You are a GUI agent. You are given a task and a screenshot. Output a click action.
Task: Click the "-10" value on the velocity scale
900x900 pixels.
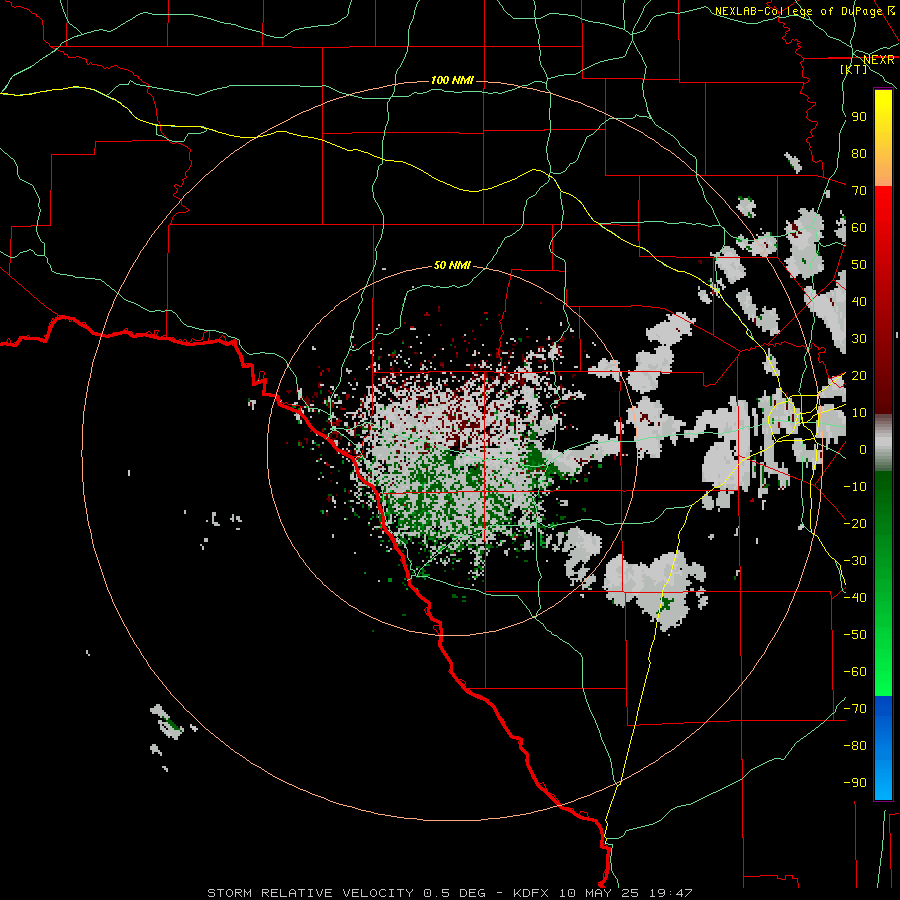855,487
